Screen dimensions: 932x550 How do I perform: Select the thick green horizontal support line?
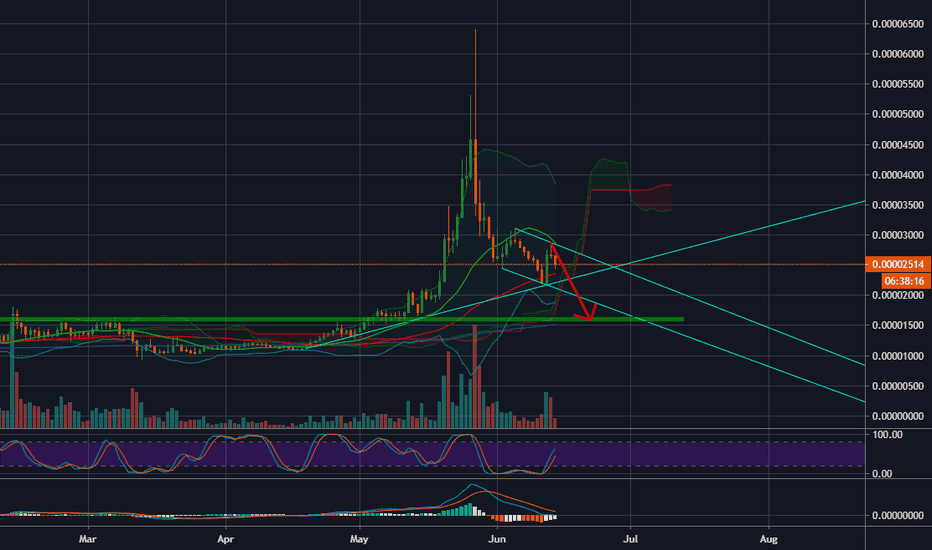pos(342,320)
